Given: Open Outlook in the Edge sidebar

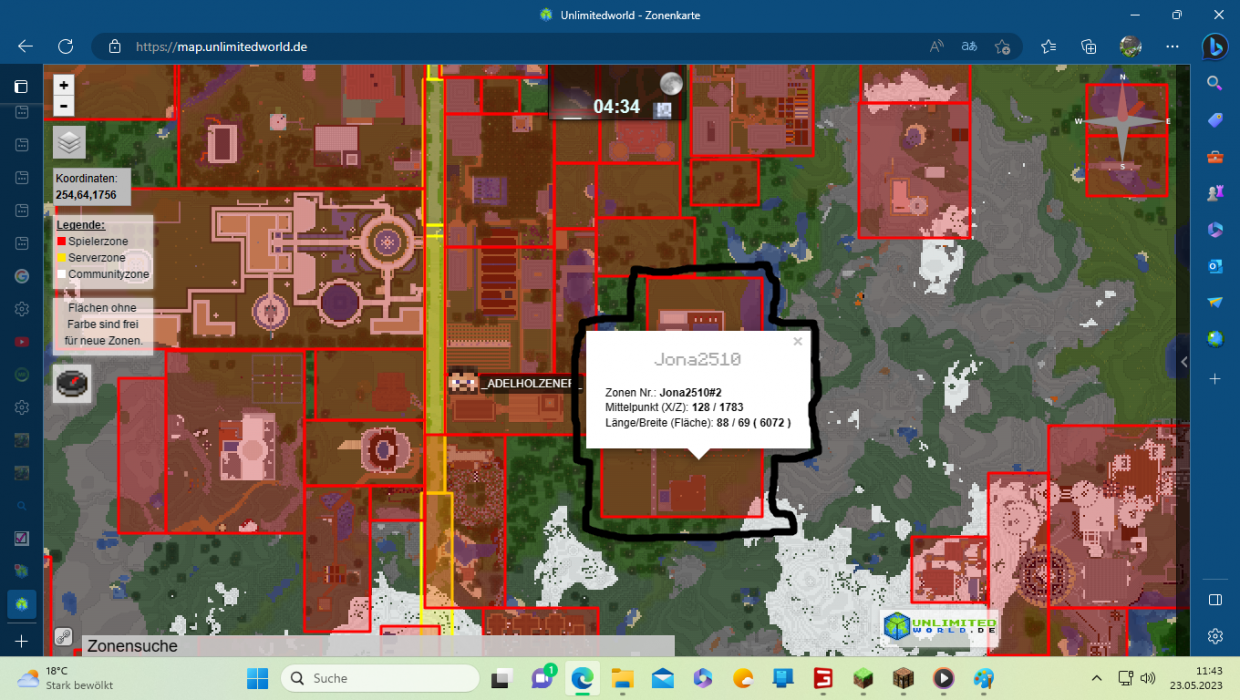Looking at the screenshot, I should [x=1215, y=266].
